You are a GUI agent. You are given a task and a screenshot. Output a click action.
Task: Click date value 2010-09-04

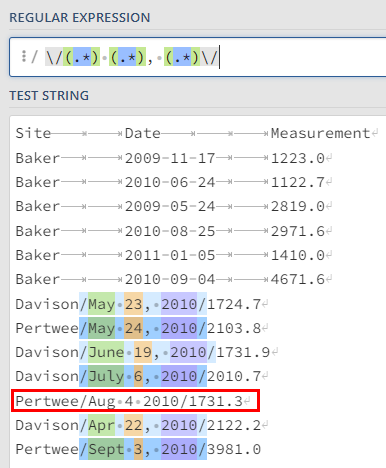point(170,279)
